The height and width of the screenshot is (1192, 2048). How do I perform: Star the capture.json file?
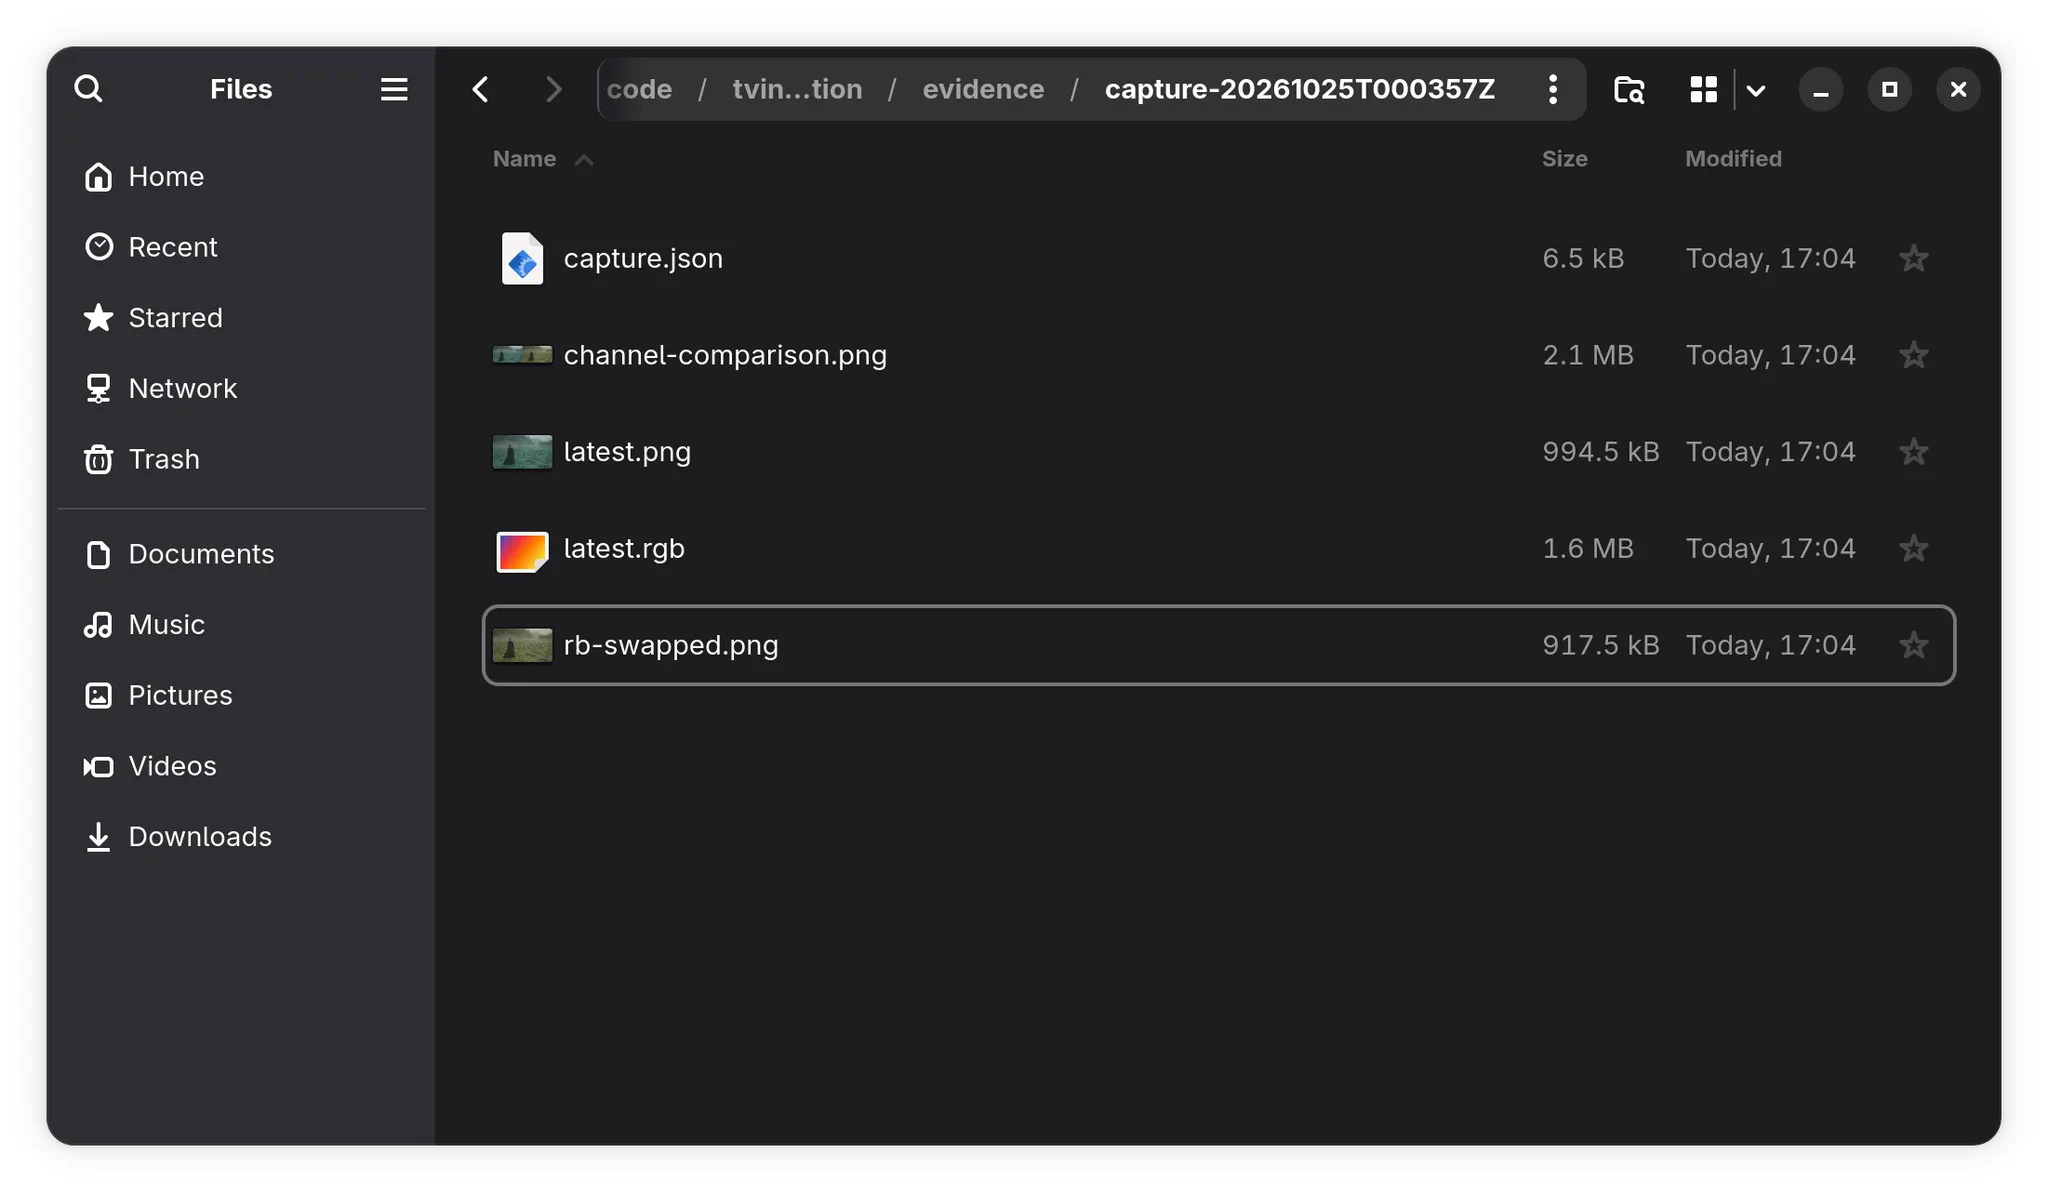1914,258
